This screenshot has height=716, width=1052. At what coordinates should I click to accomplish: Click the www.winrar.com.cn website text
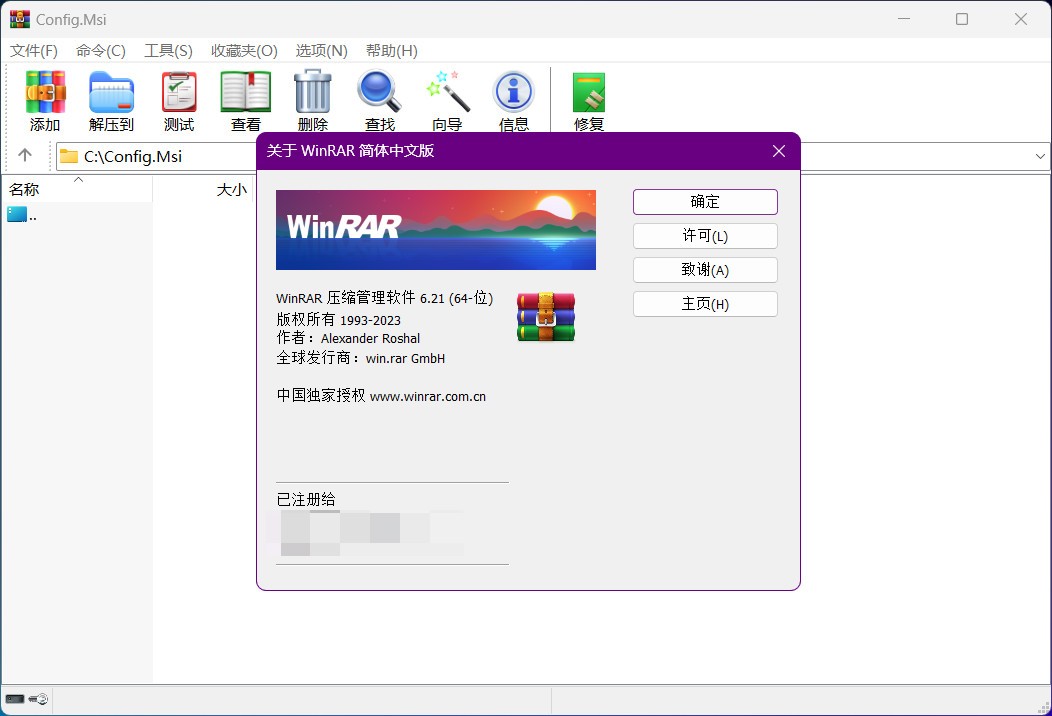(x=428, y=397)
